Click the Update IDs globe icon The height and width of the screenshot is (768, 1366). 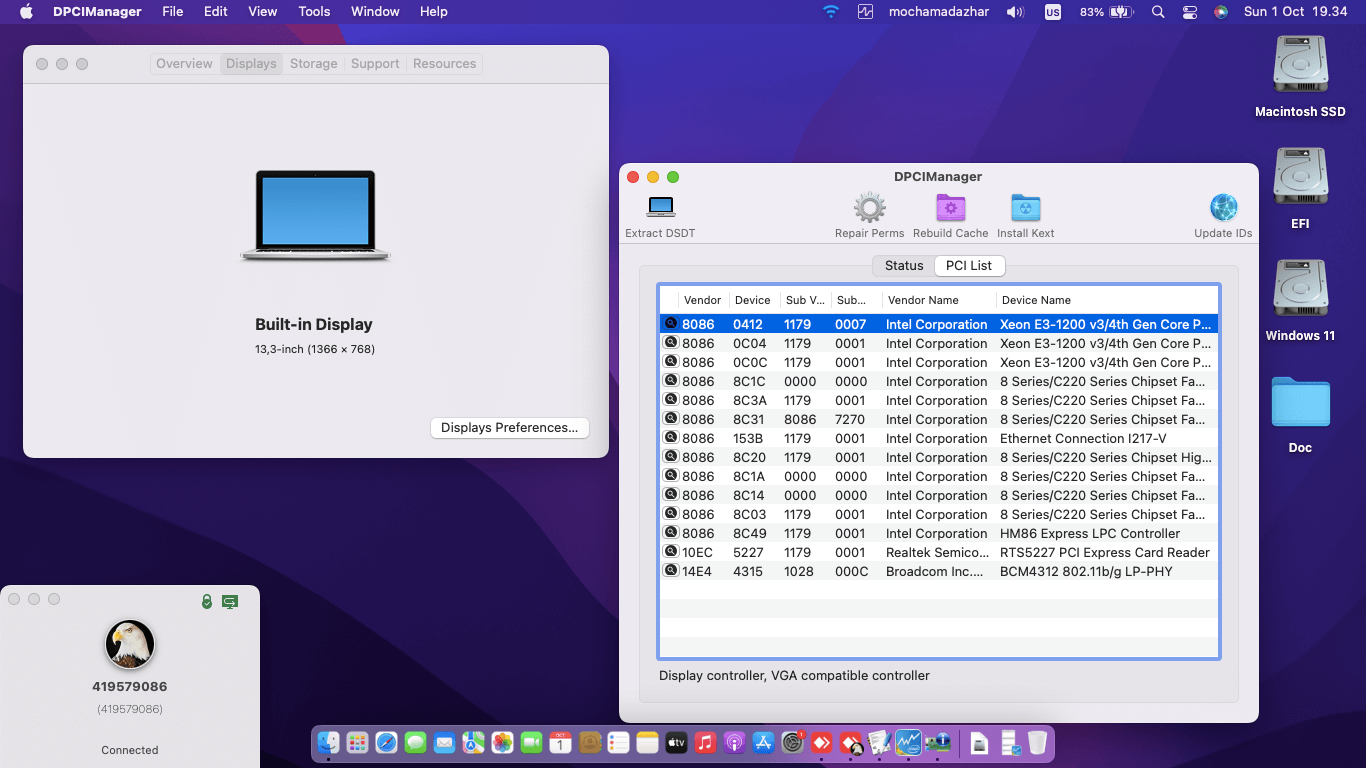1222,208
